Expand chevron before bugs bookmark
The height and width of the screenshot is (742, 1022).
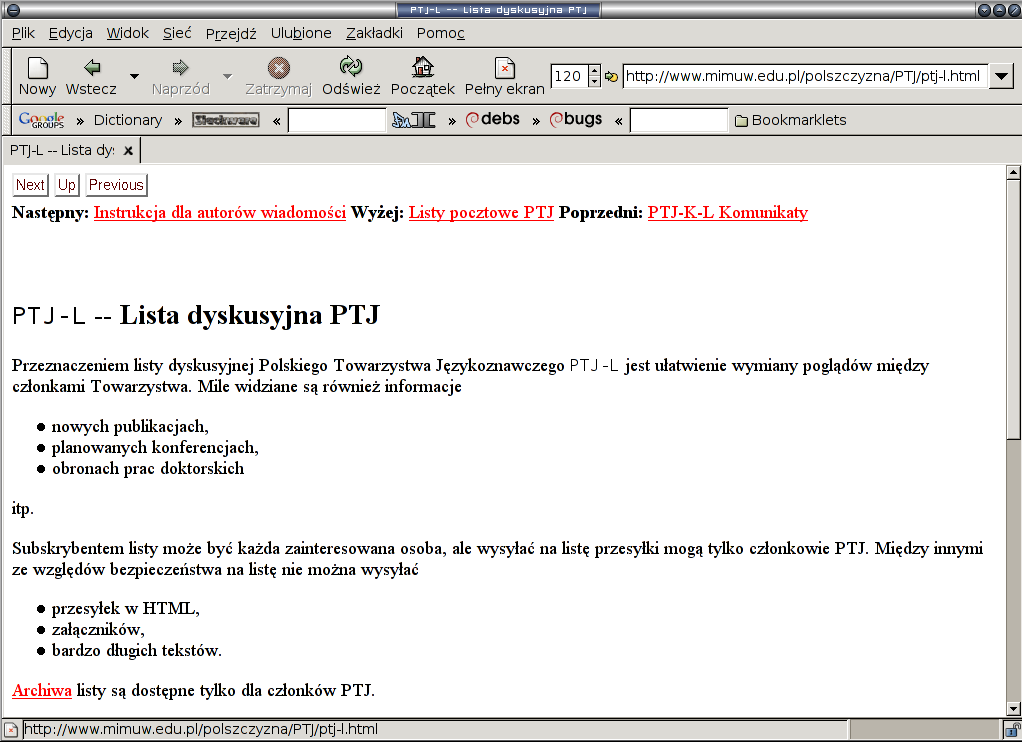536,121
